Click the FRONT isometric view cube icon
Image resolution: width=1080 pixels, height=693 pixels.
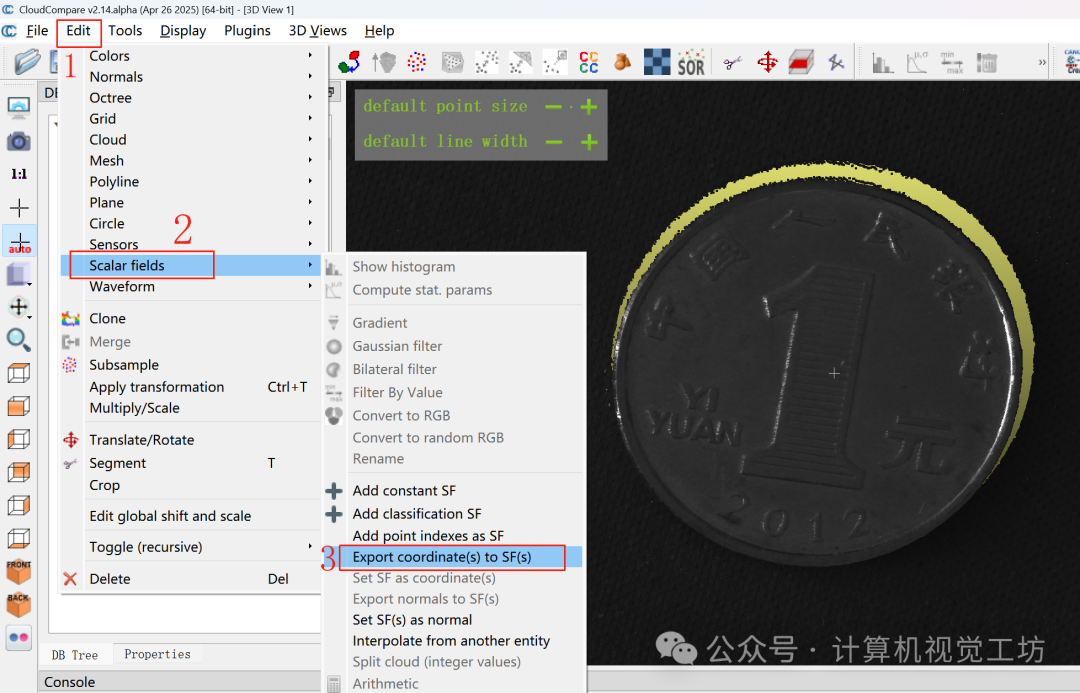[x=19, y=571]
